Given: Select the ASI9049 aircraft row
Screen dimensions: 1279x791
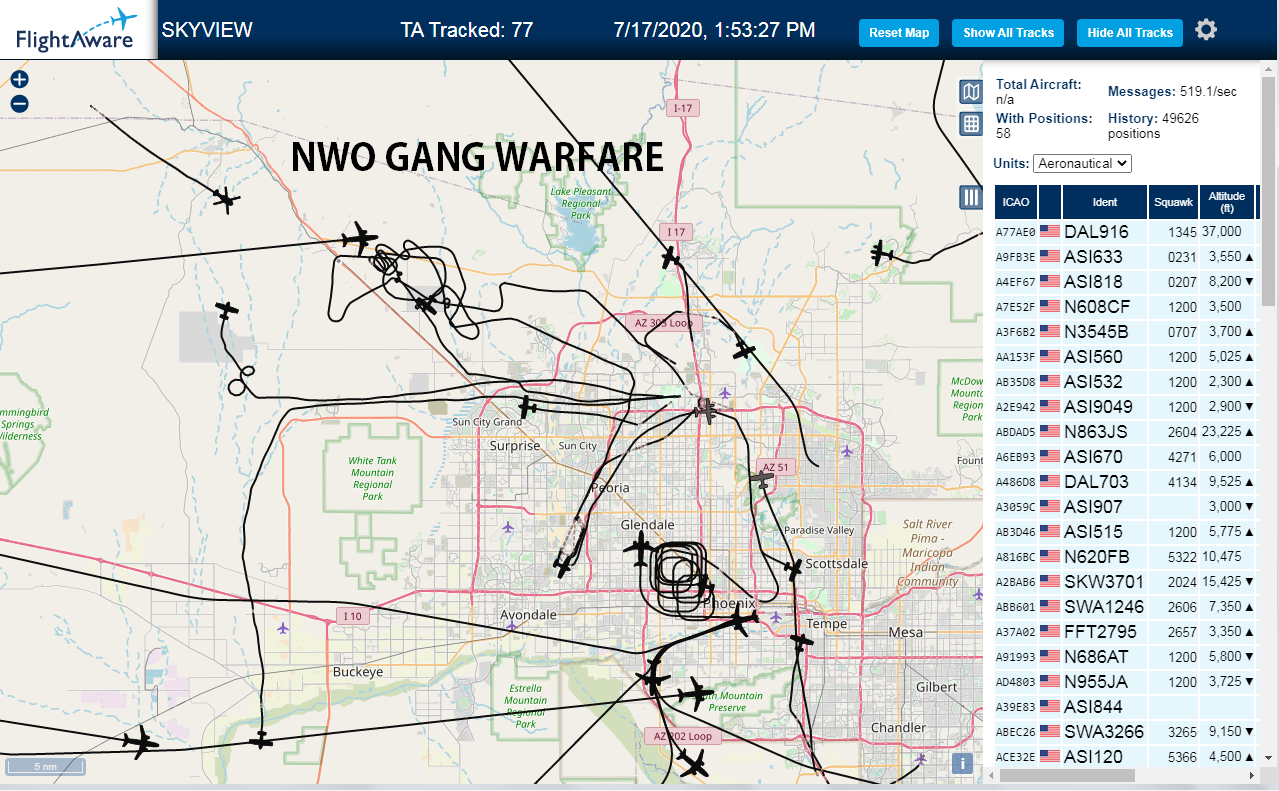Looking at the screenshot, I should (x=1125, y=407).
